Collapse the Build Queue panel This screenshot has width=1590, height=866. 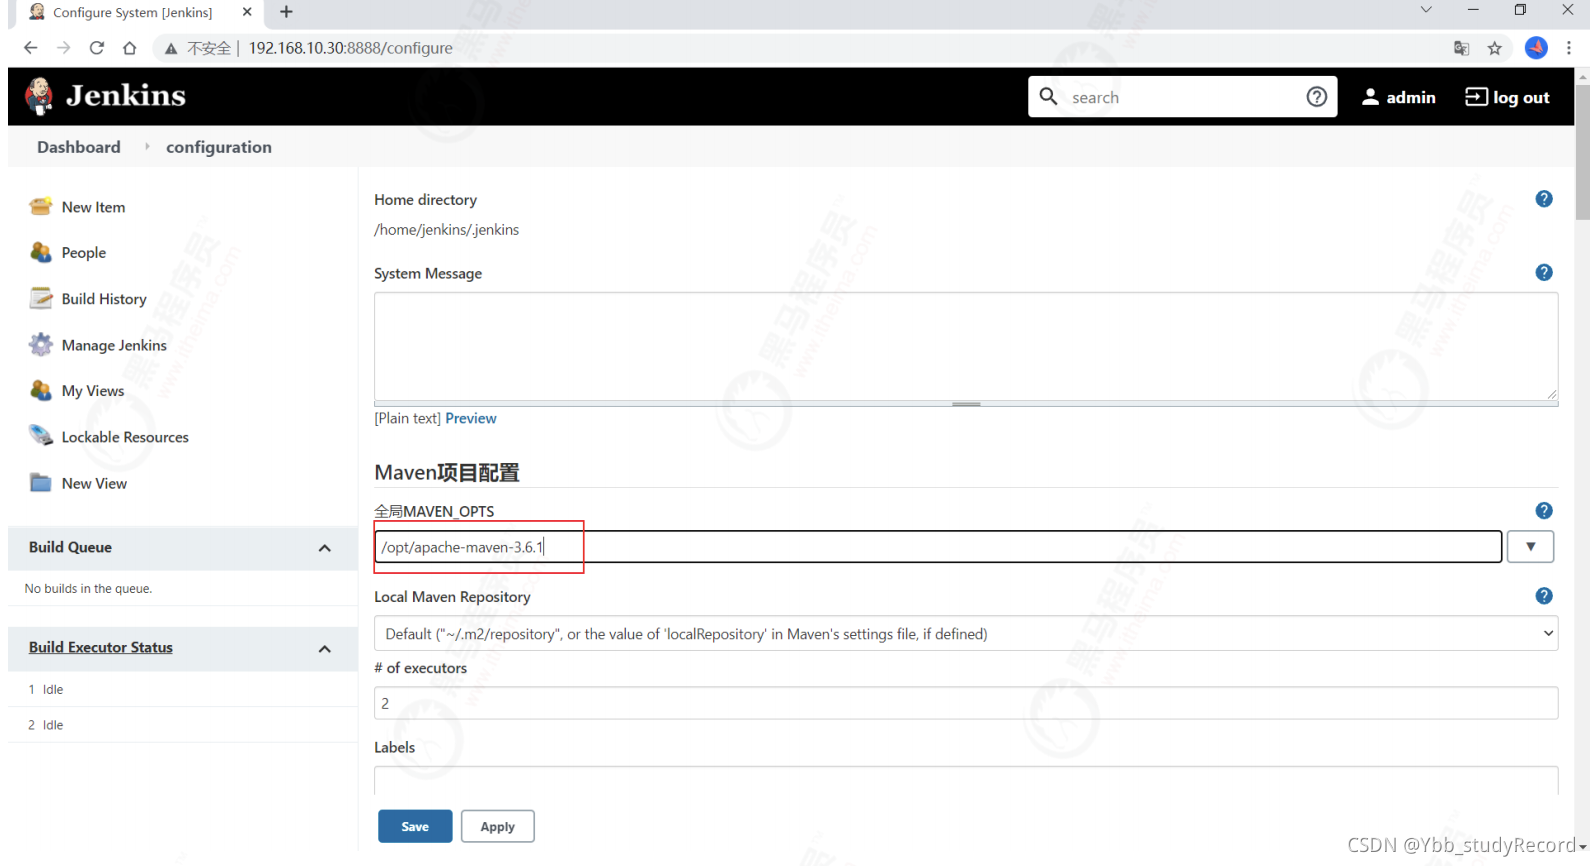325,548
